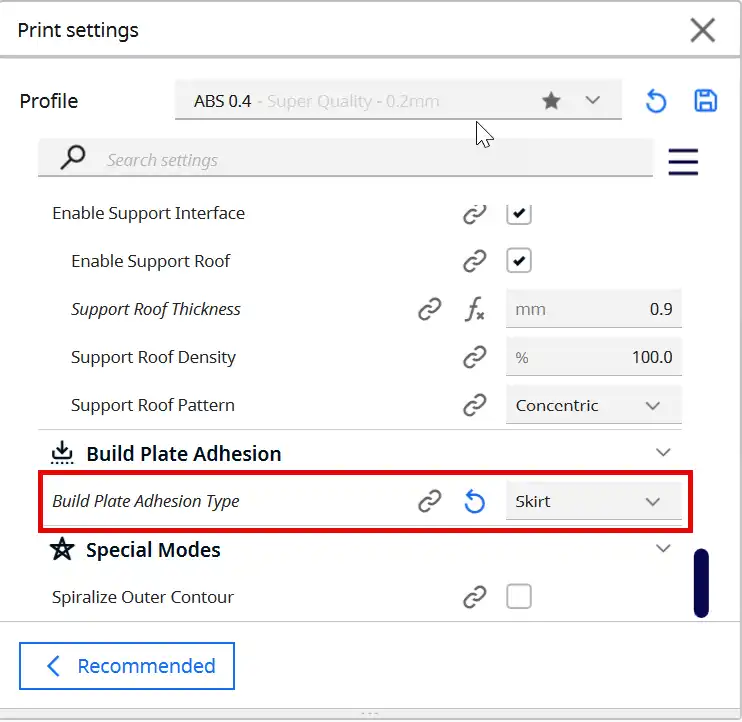
Task: Enable the Spiralize Outer Contour checkbox
Action: click(x=519, y=597)
